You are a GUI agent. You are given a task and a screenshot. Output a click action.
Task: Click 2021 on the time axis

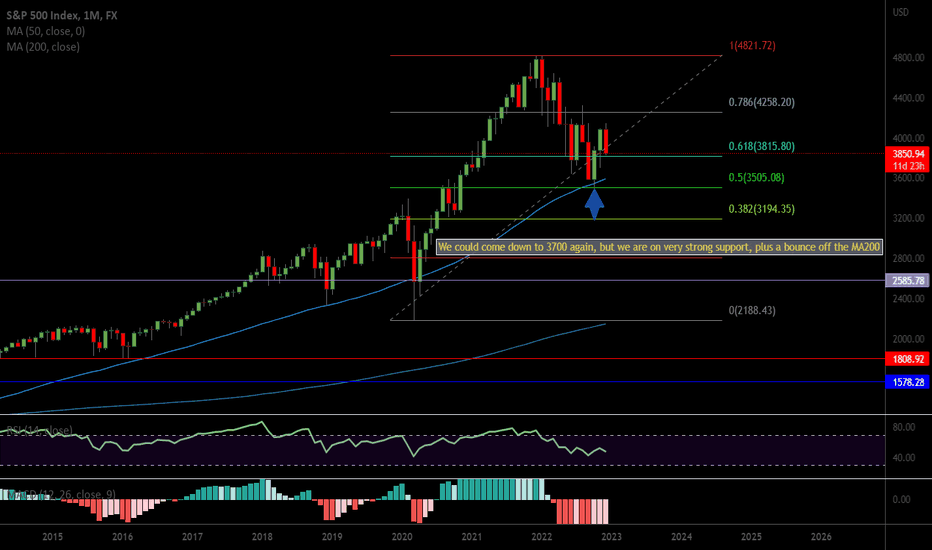point(472,537)
